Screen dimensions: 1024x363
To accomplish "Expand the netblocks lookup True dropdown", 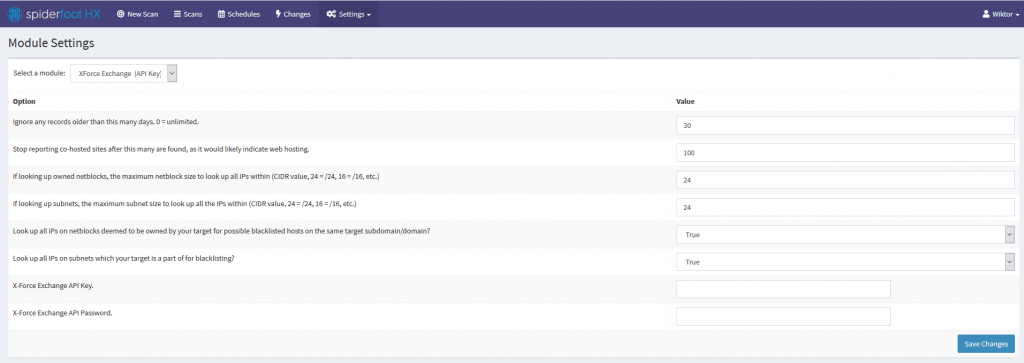I will [x=845, y=234].
